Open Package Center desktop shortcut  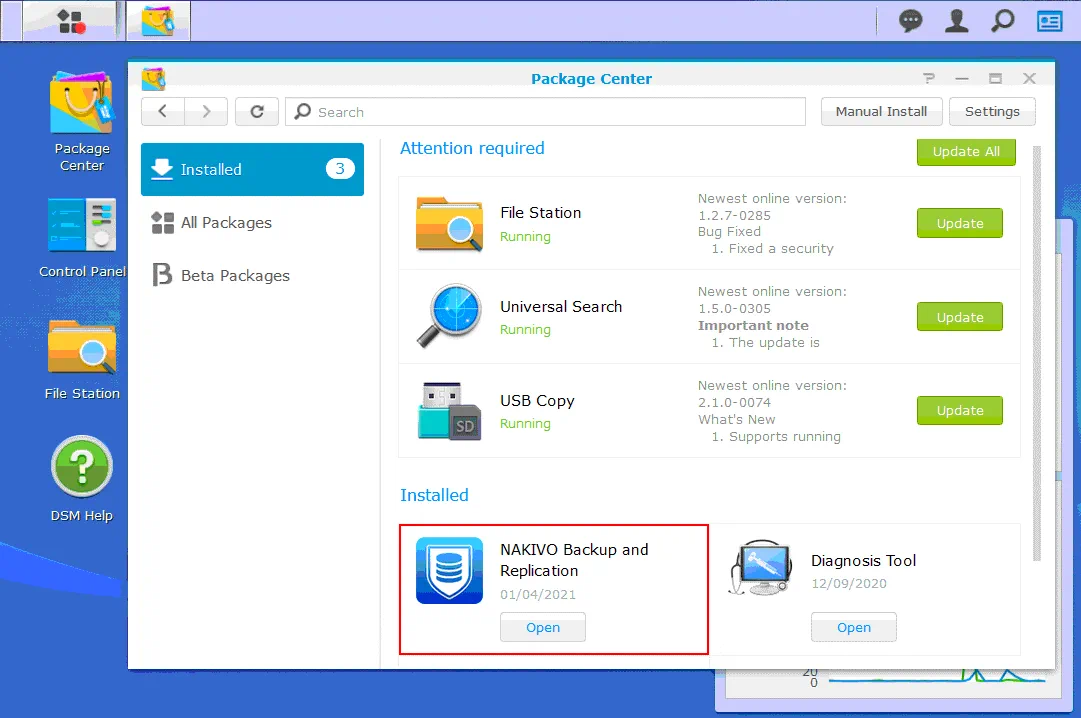pos(82,105)
